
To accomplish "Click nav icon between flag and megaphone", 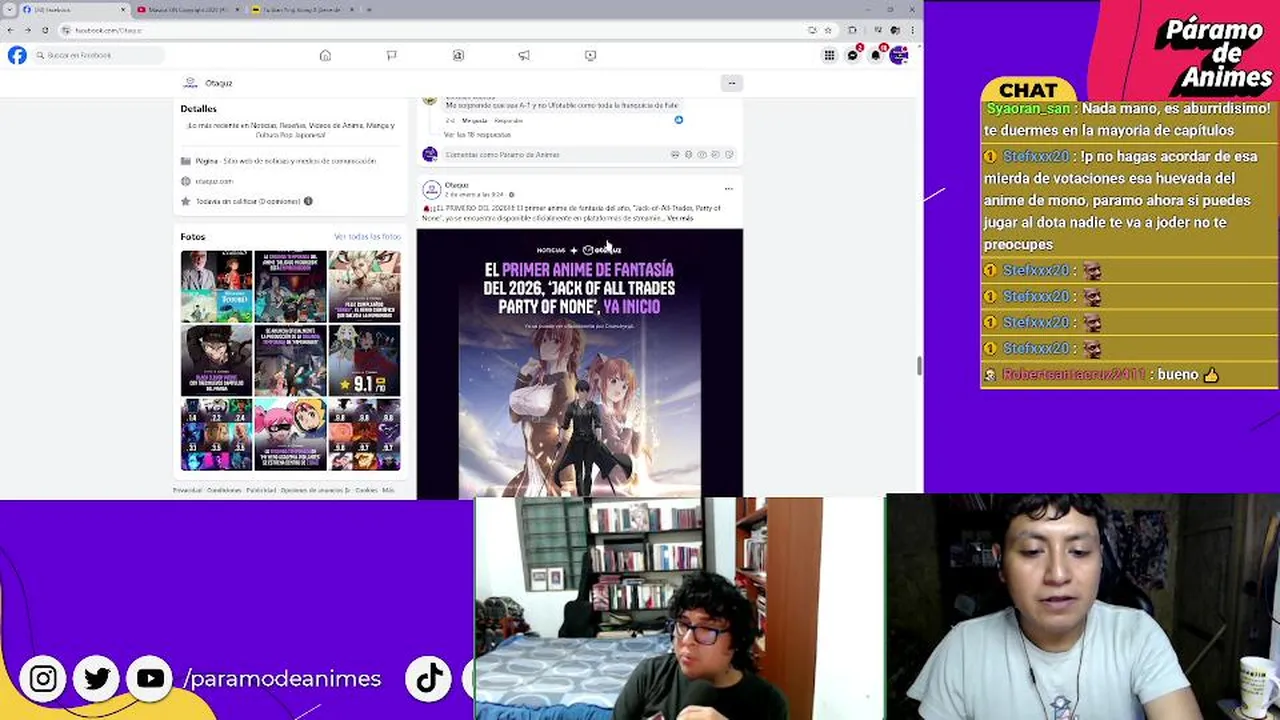I will tap(458, 55).
